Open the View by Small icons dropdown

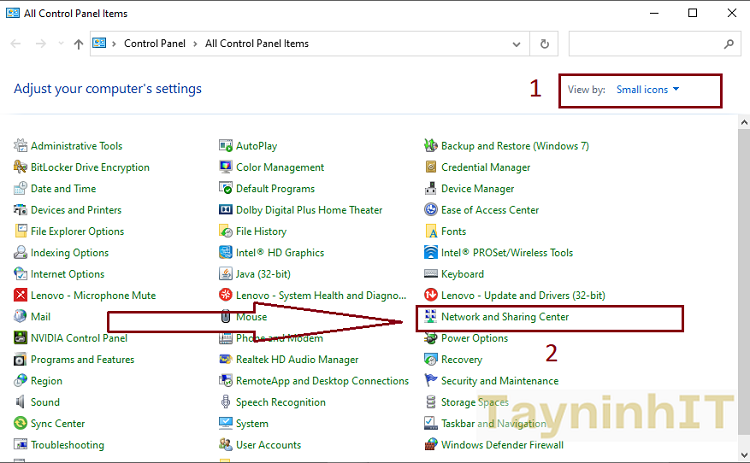click(x=647, y=90)
